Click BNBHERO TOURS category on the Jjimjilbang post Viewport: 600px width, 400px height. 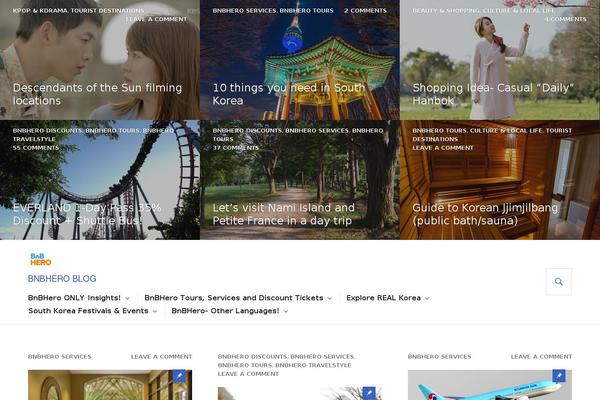click(439, 131)
